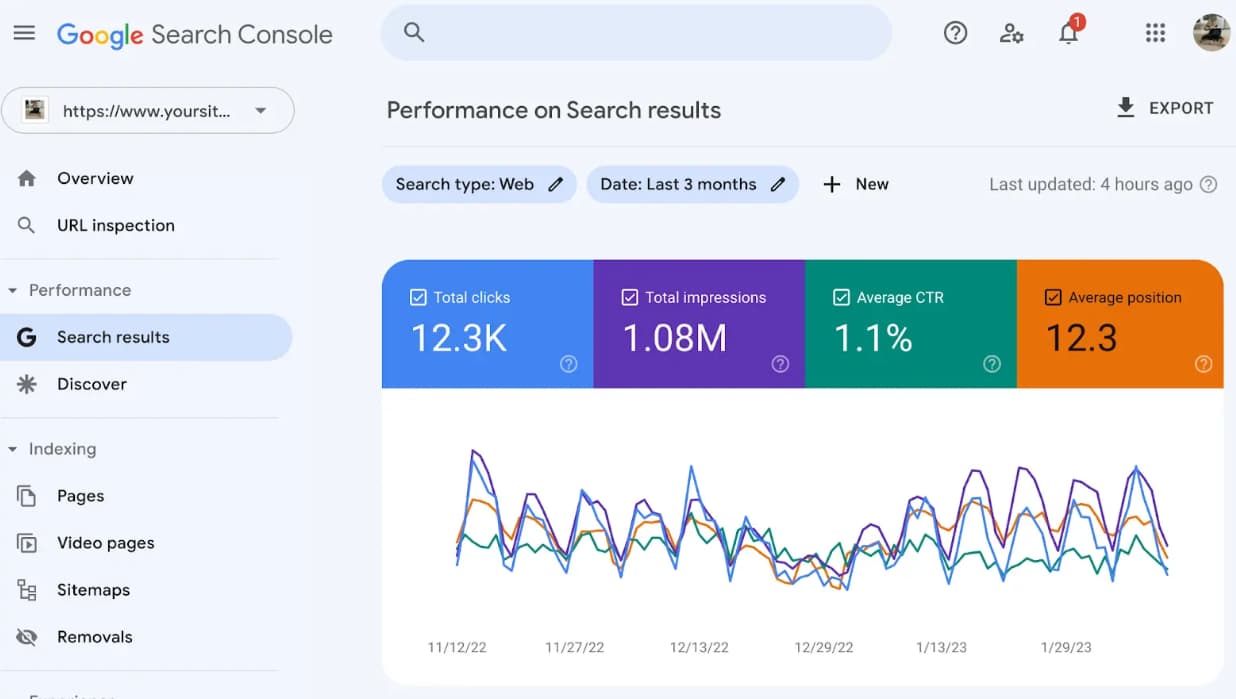
Task: Open user settings person-gear icon
Action: click(1011, 33)
